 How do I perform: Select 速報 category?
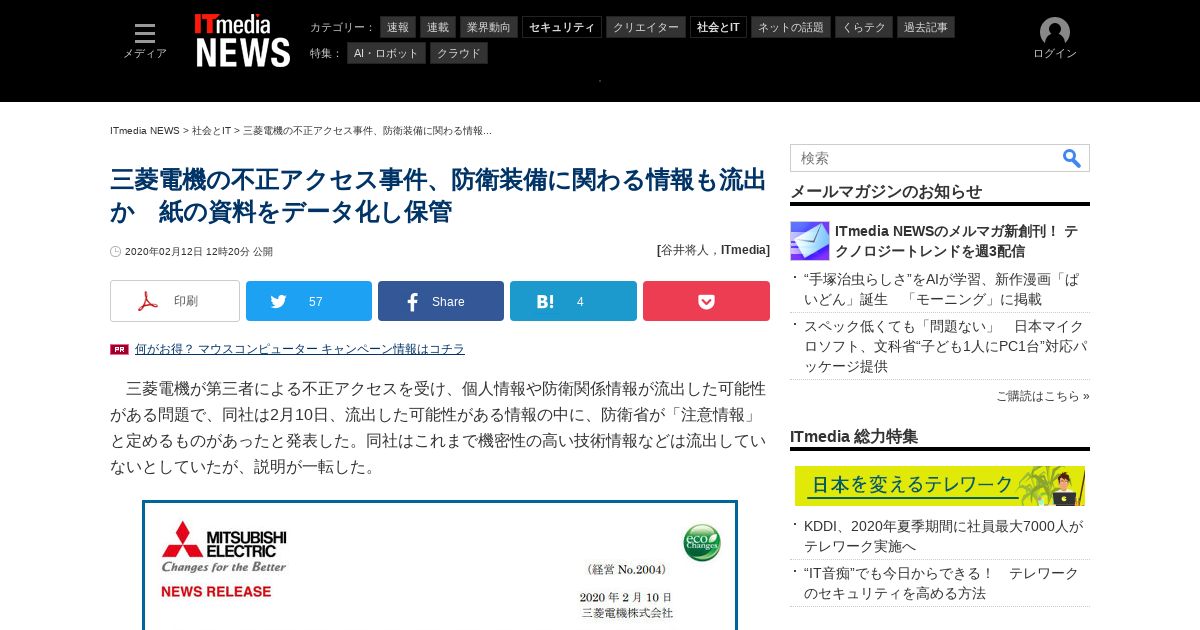click(398, 27)
